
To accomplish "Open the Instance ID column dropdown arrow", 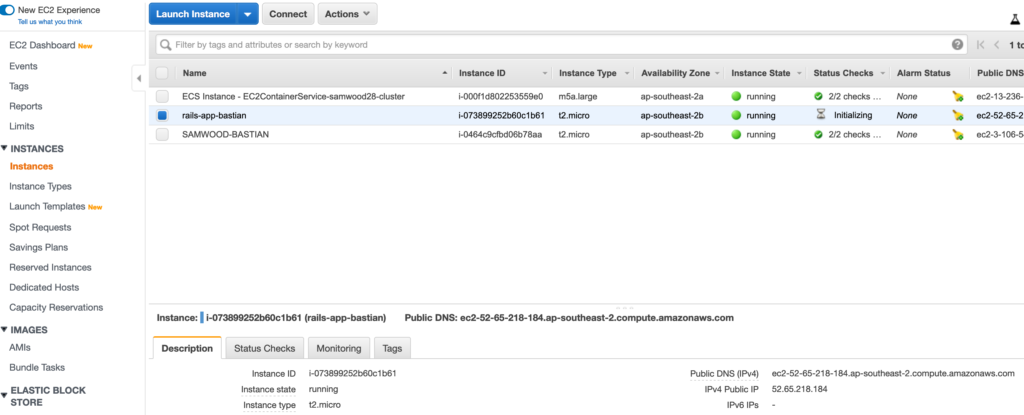I will click(x=545, y=74).
